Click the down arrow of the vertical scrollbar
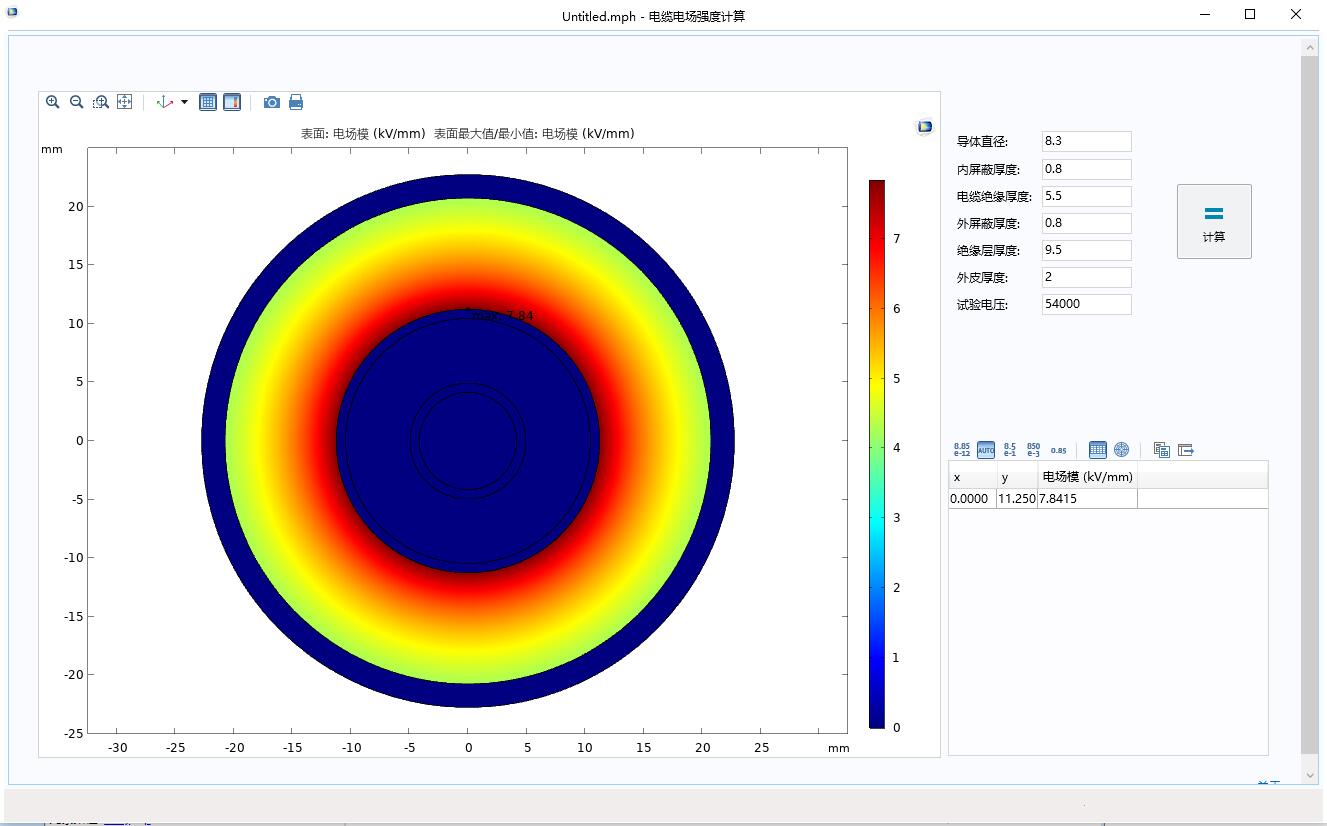The height and width of the screenshot is (826, 1327). pyautogui.click(x=1310, y=775)
